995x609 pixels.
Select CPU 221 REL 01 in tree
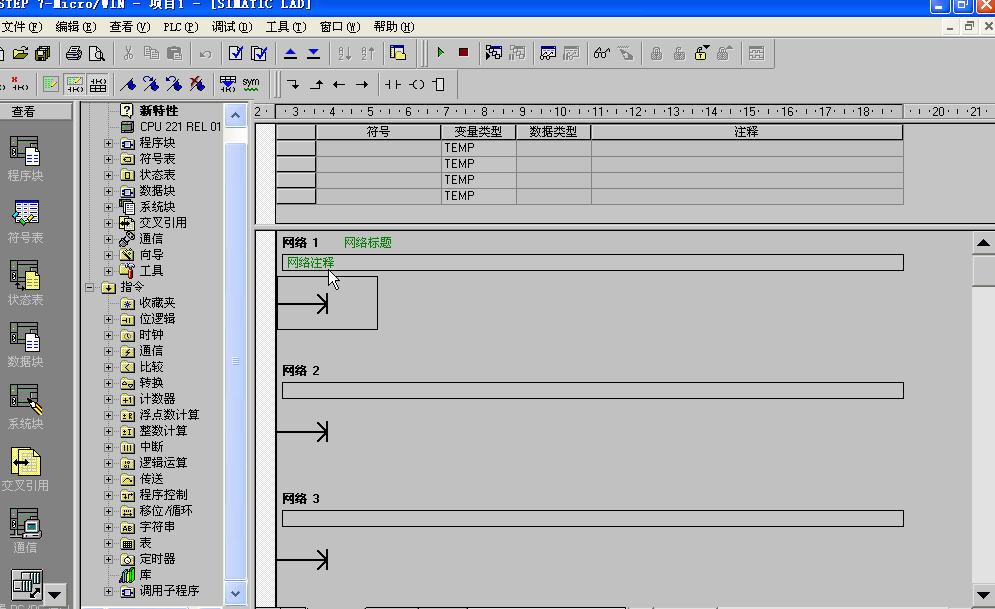[180, 127]
